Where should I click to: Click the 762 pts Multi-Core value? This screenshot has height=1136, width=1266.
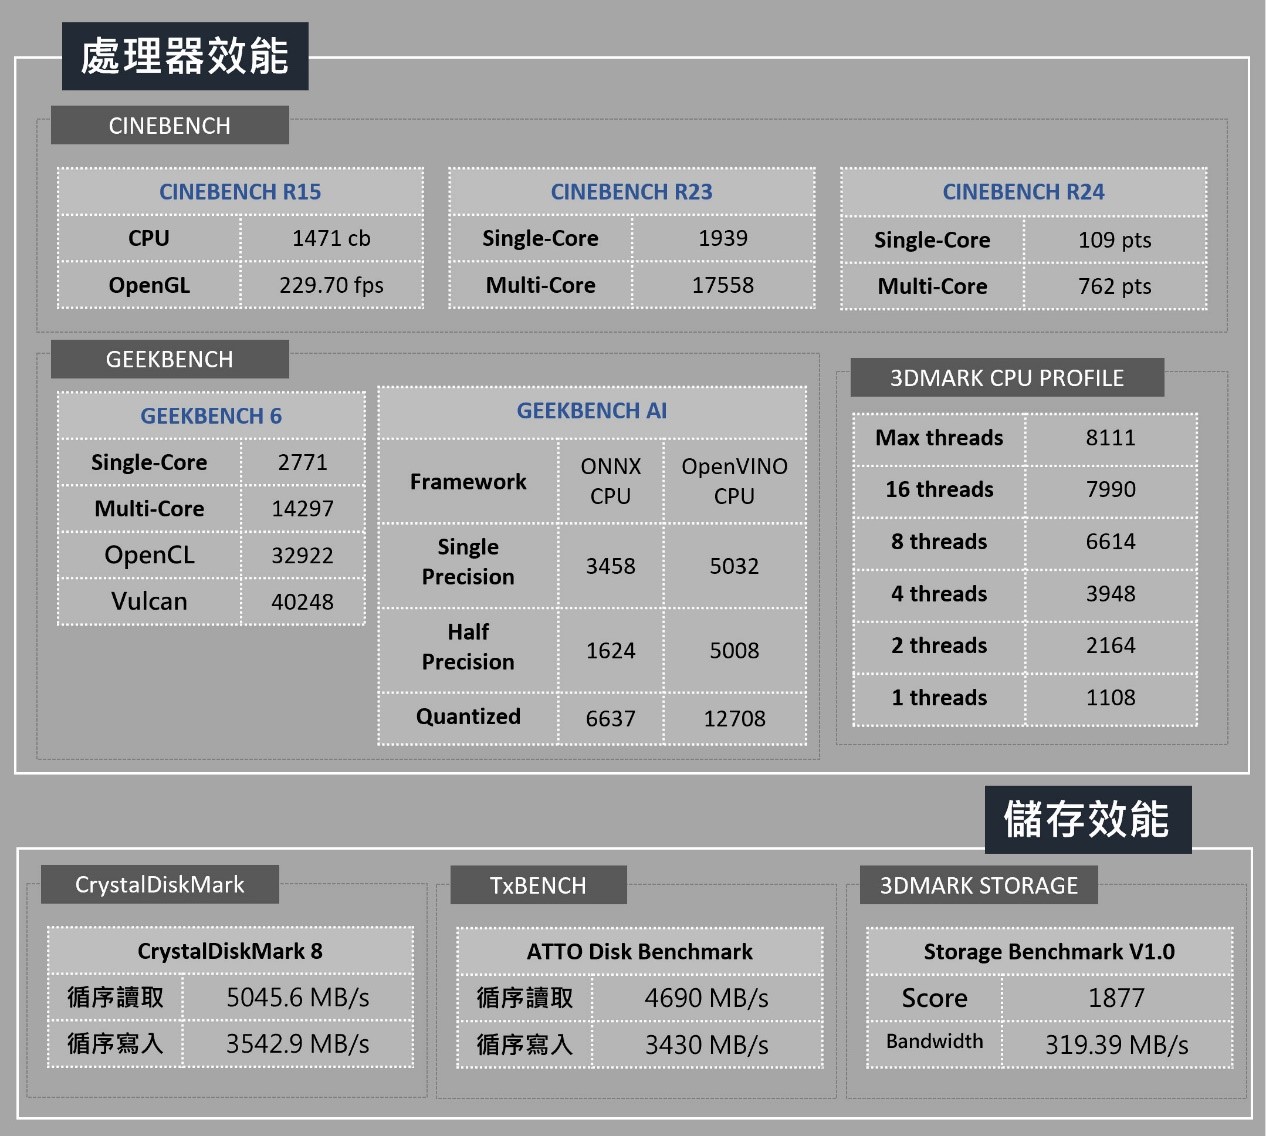coord(1115,286)
